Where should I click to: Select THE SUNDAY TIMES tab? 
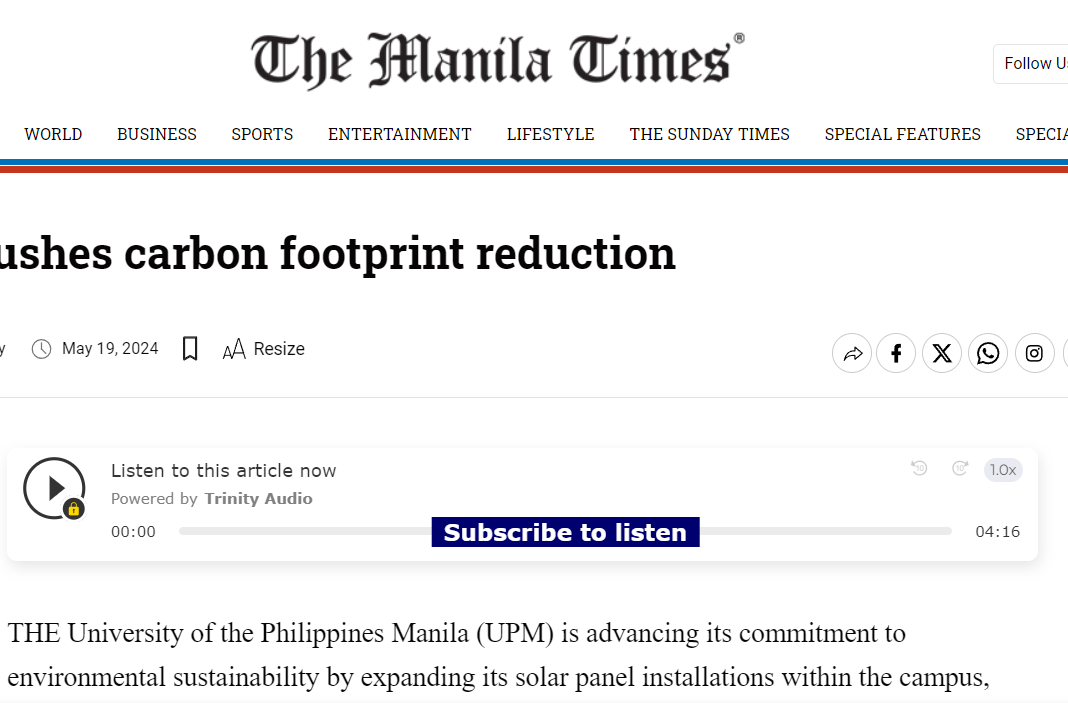pos(710,134)
